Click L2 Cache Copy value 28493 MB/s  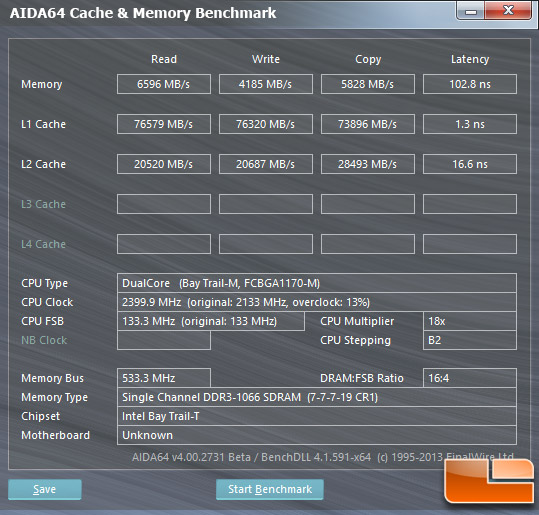tap(368, 164)
